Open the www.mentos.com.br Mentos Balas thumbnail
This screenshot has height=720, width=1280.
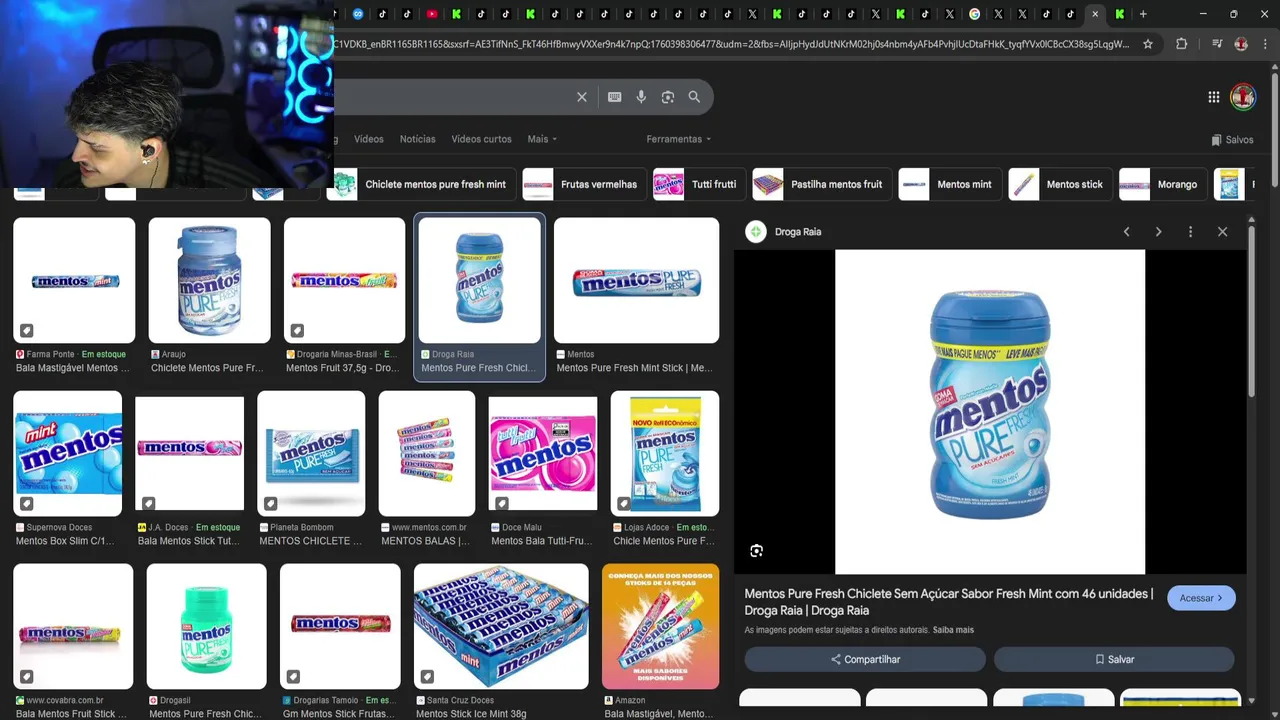click(427, 453)
